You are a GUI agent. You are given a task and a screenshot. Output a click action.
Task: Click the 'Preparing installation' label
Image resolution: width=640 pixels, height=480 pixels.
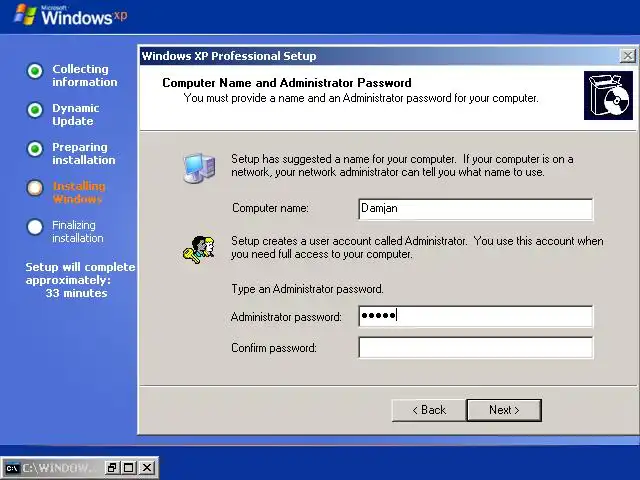pyautogui.click(x=84, y=153)
